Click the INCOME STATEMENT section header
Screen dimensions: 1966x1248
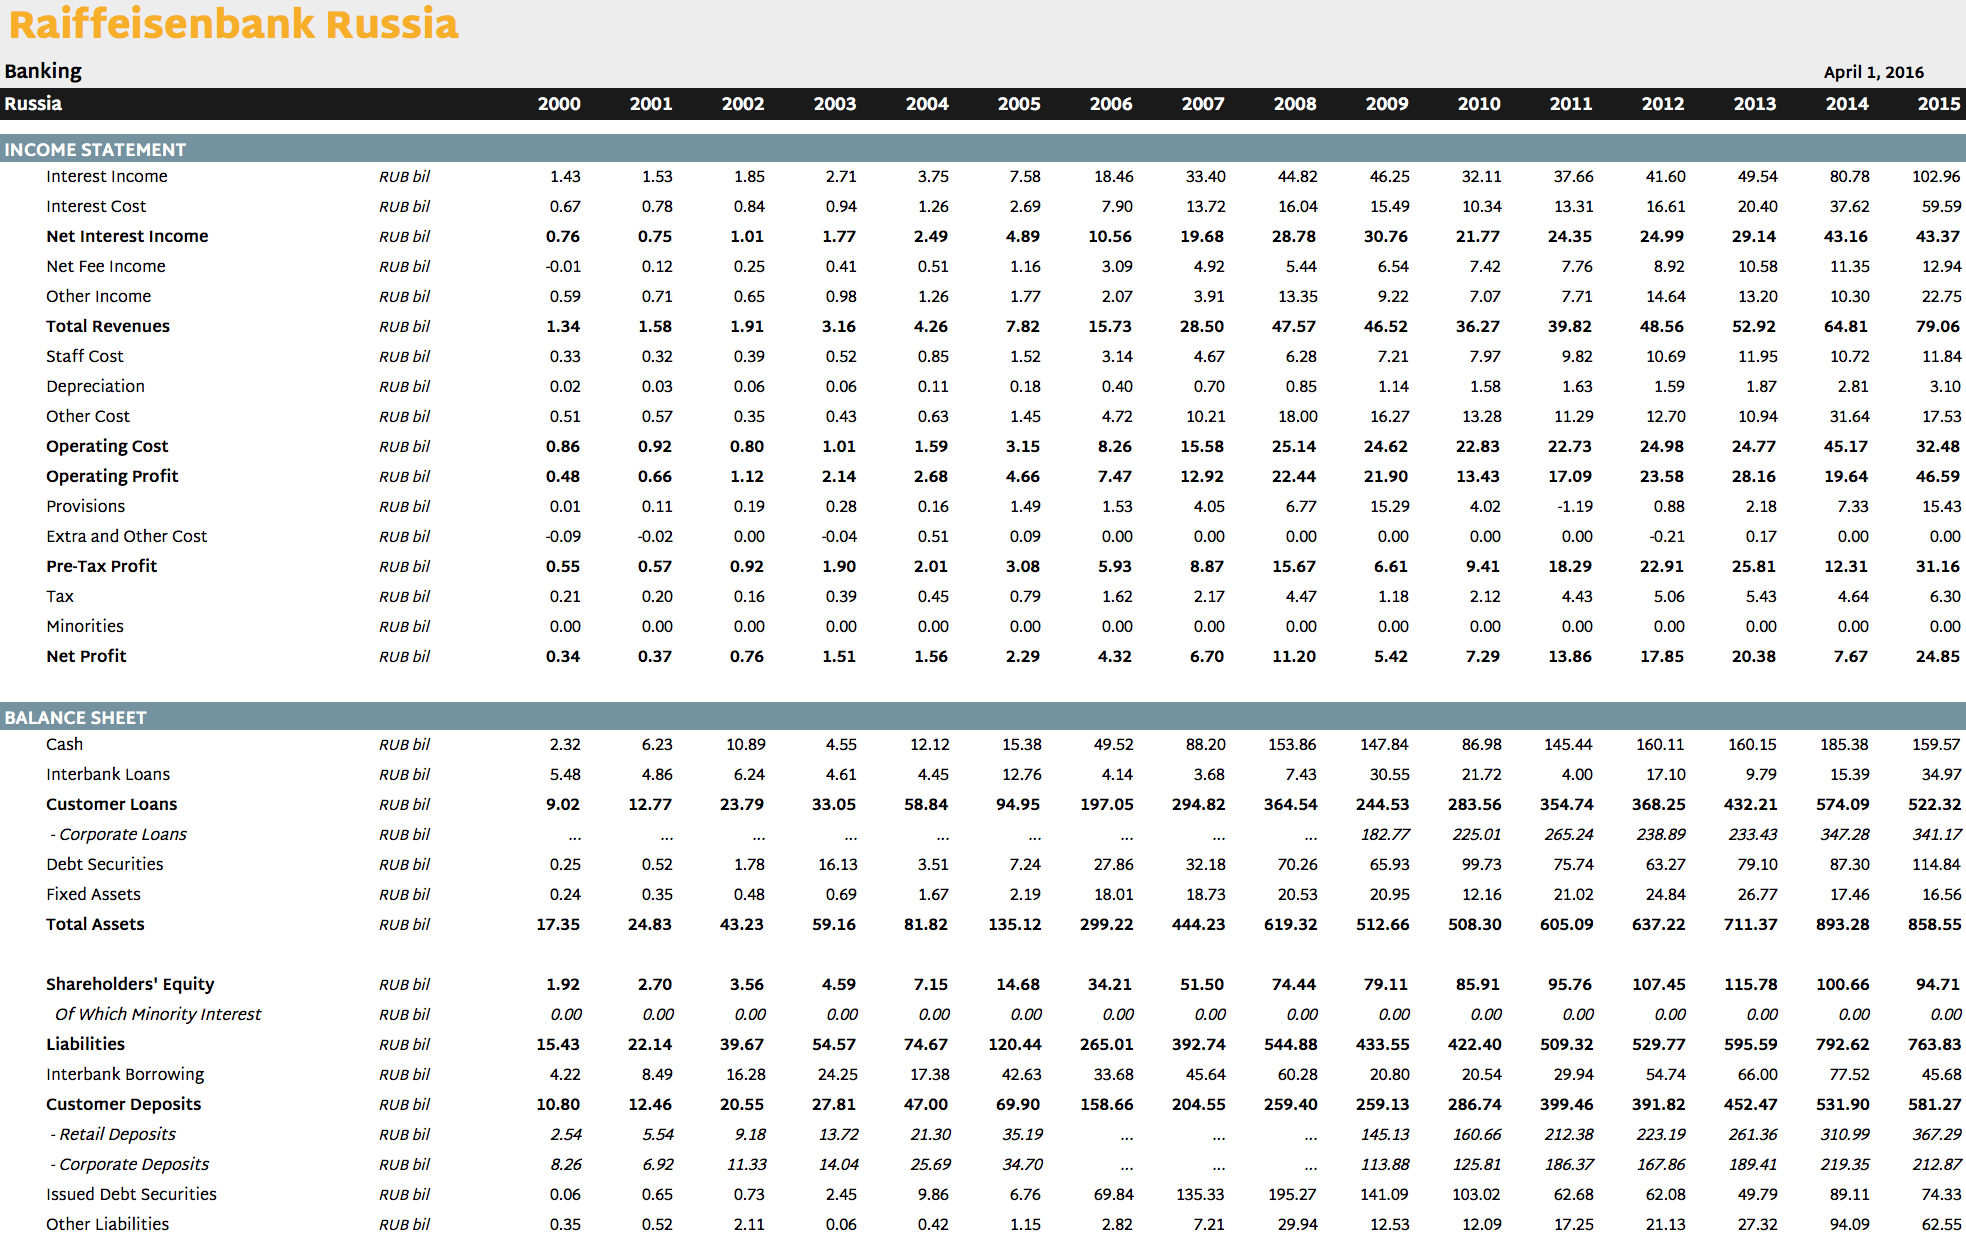tap(95, 150)
